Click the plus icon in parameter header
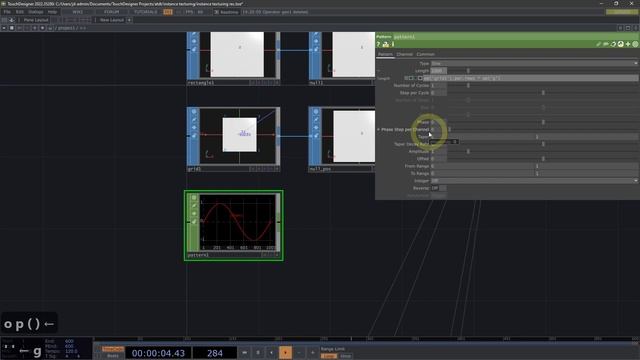640x360 pixels. coord(628,44)
